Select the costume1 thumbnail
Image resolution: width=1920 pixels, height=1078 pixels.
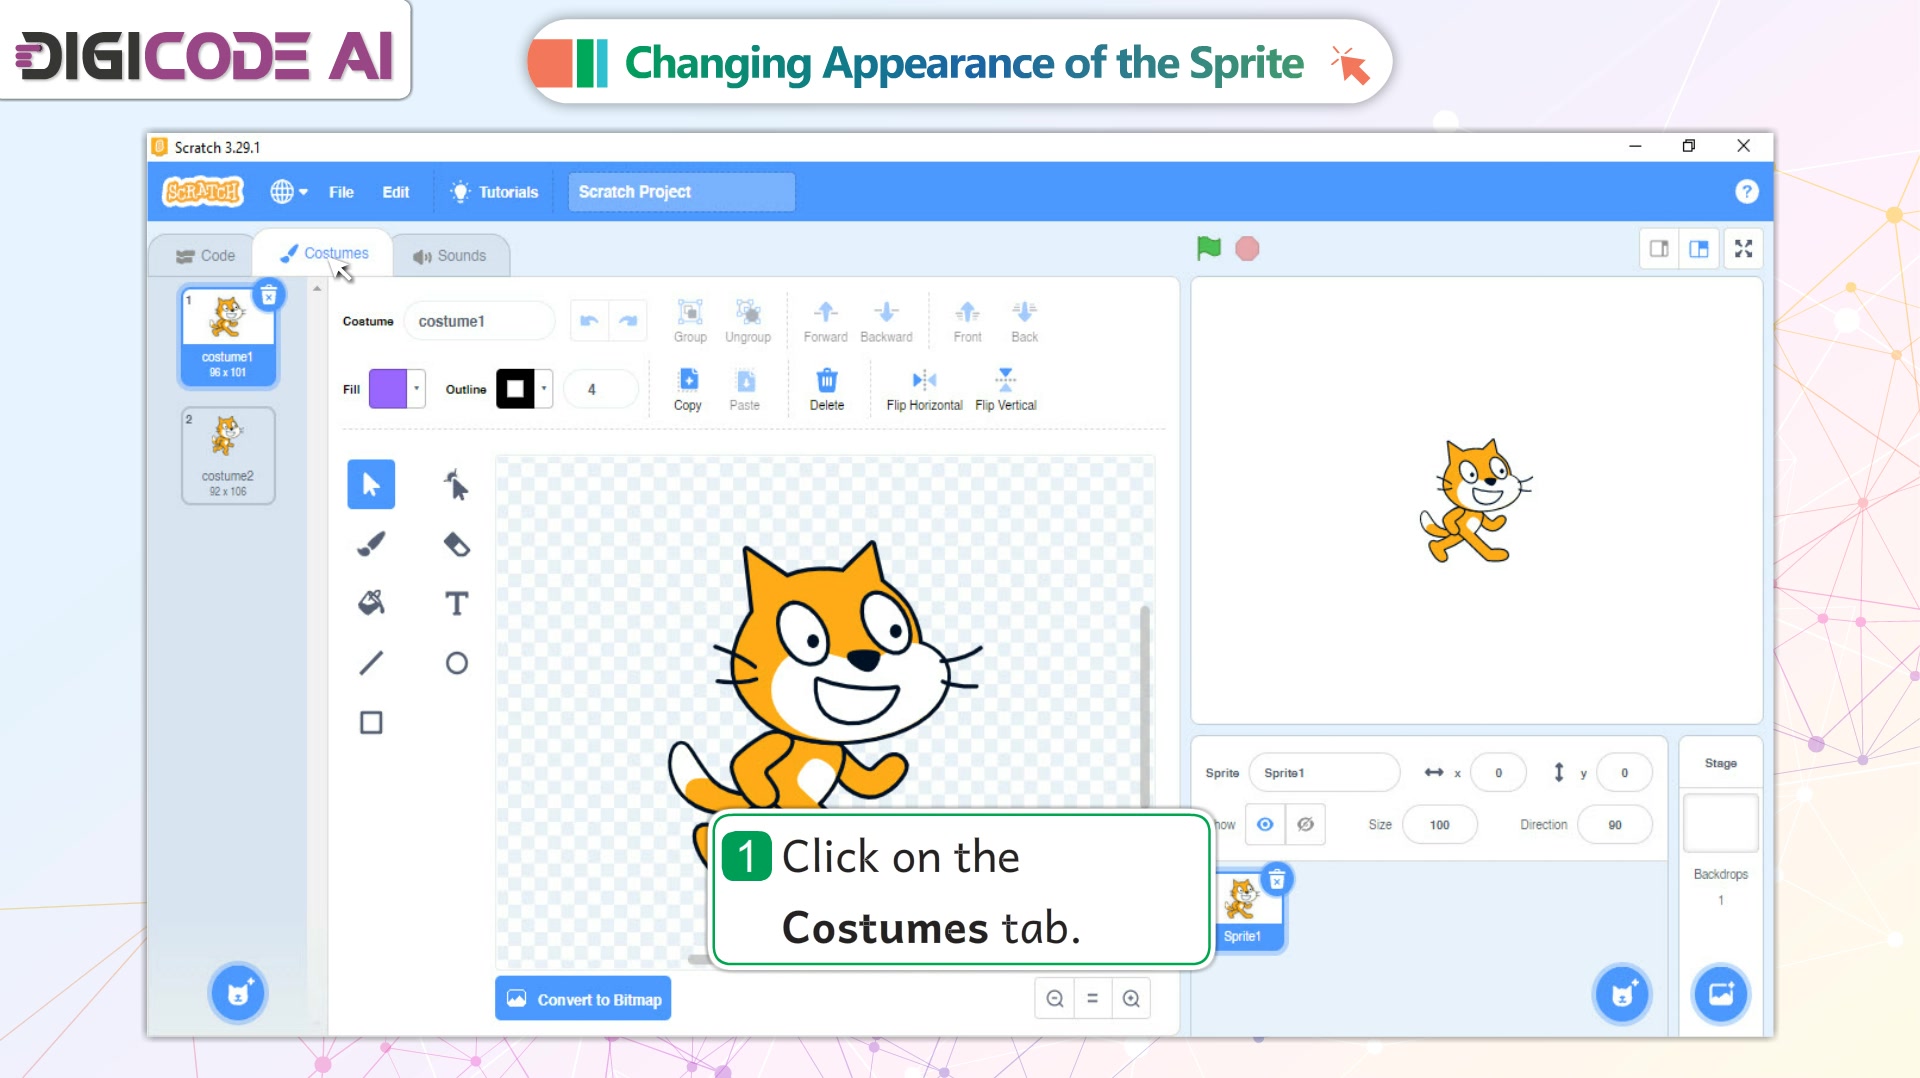click(228, 336)
